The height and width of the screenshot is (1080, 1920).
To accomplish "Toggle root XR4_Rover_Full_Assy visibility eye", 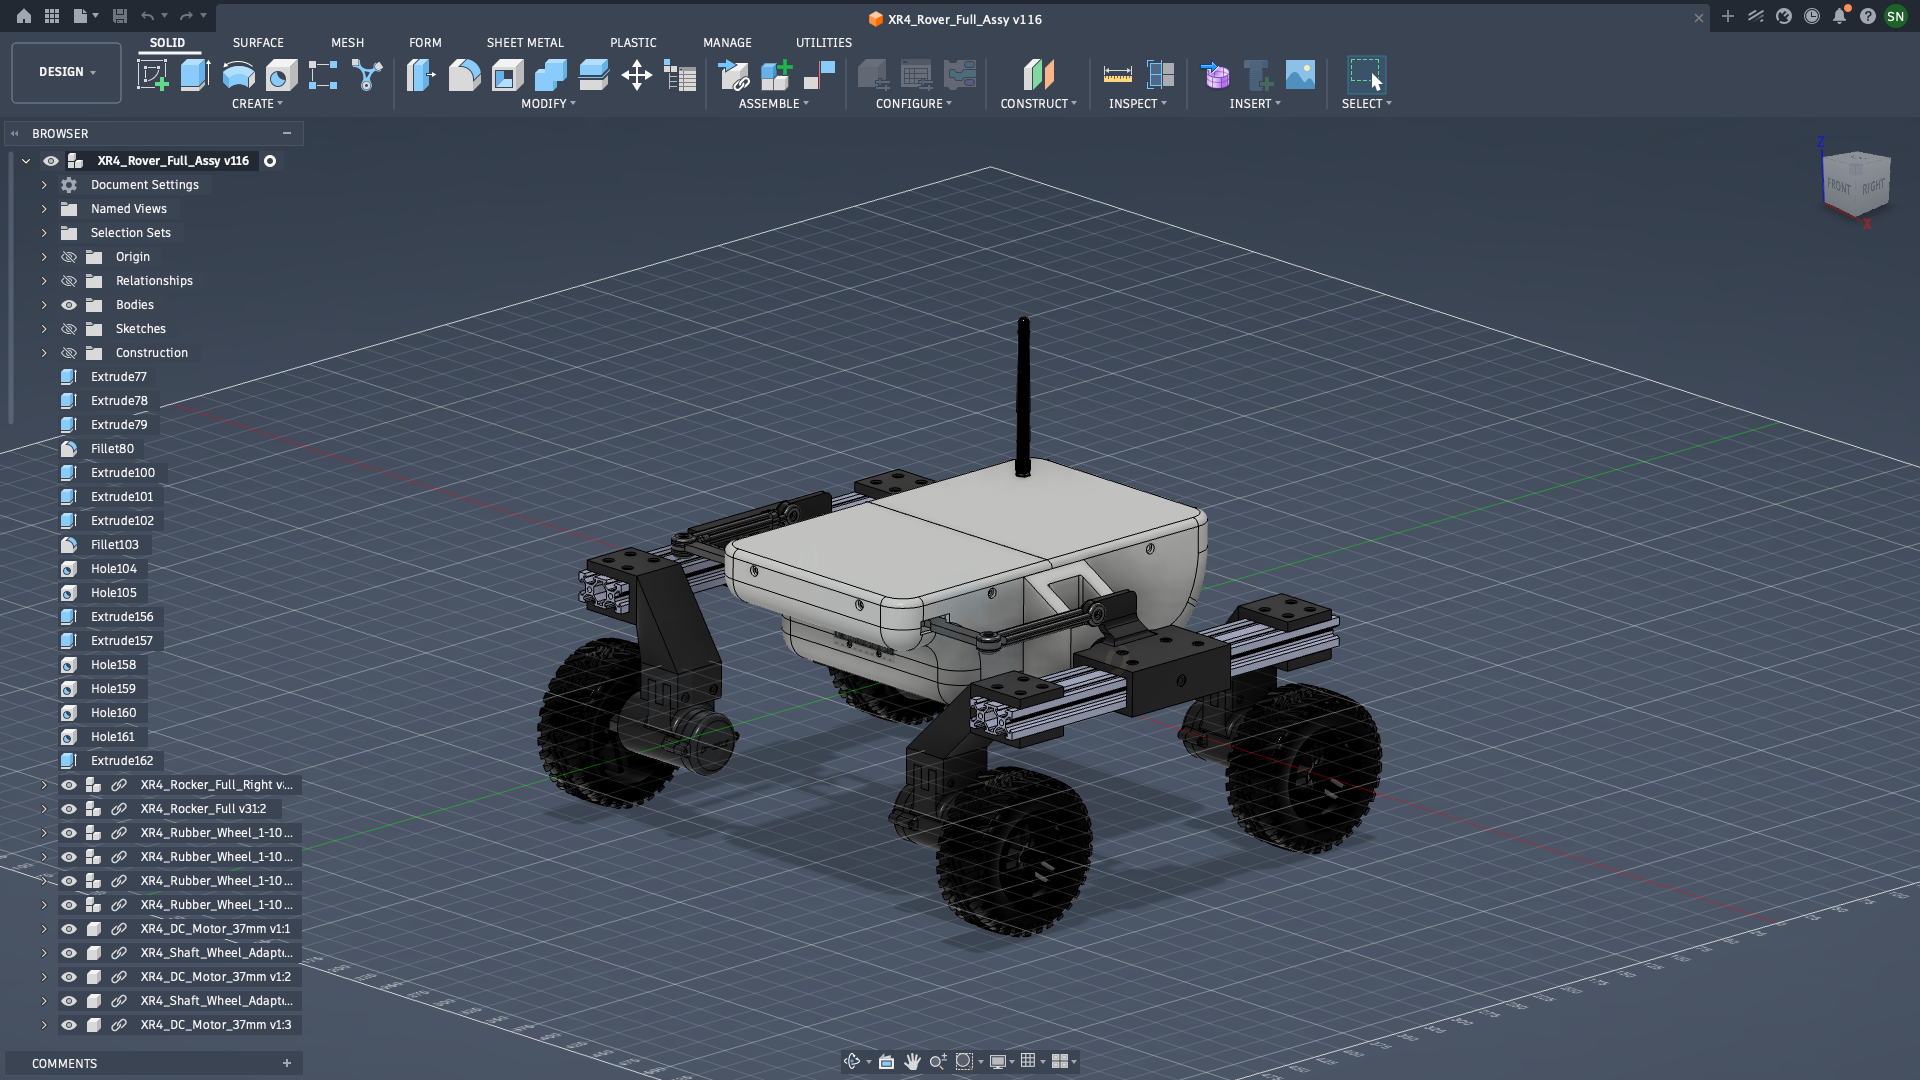I will [x=51, y=161].
